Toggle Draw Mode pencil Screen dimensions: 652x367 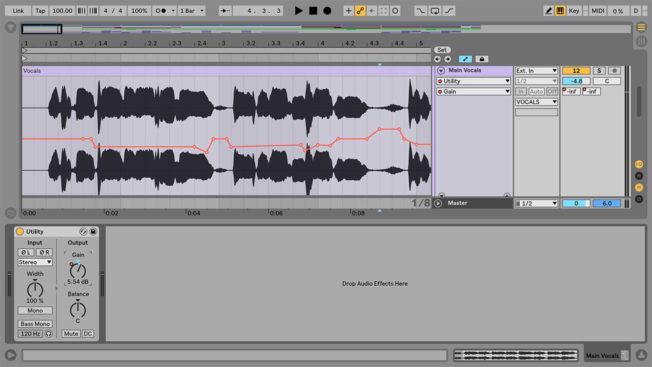[x=548, y=11]
